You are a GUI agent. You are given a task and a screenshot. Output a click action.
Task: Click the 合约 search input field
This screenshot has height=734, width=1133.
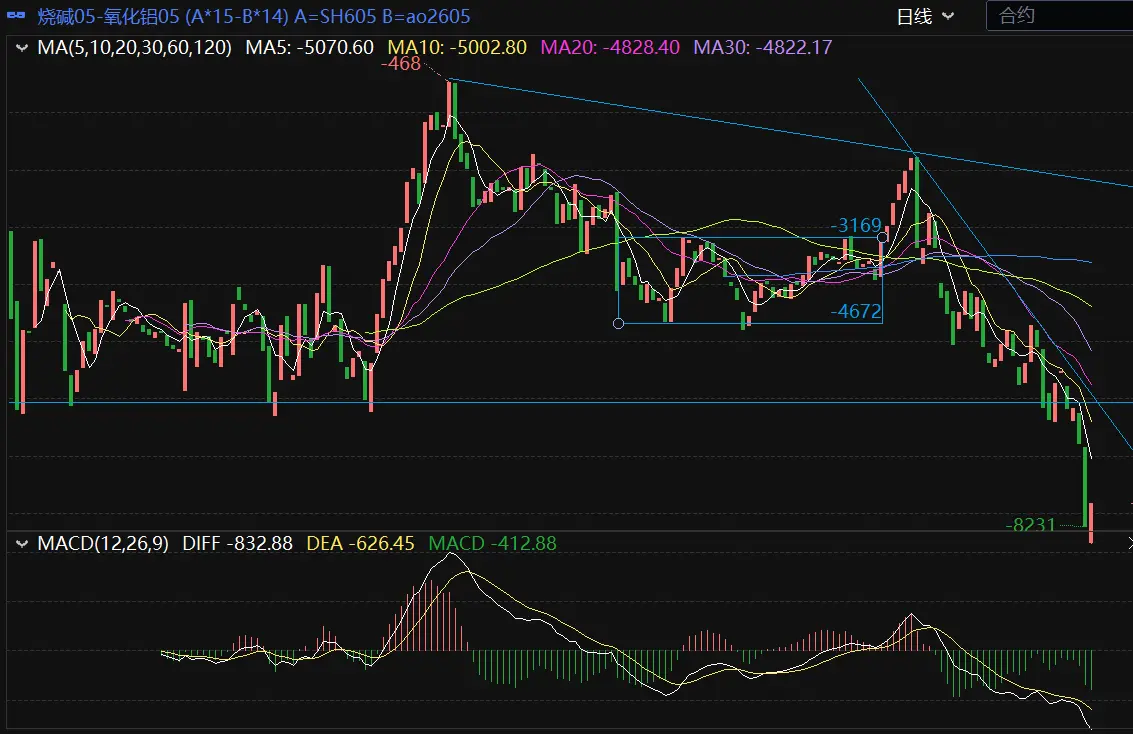click(x=1058, y=16)
